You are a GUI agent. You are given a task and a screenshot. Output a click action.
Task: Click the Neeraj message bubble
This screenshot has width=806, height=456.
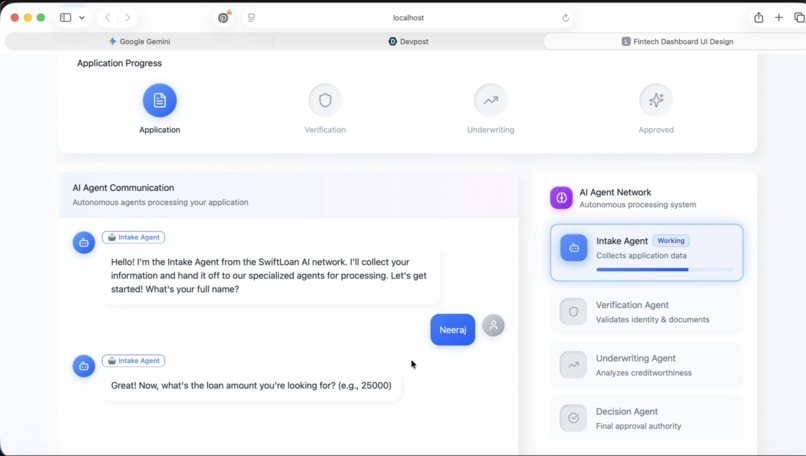(453, 330)
